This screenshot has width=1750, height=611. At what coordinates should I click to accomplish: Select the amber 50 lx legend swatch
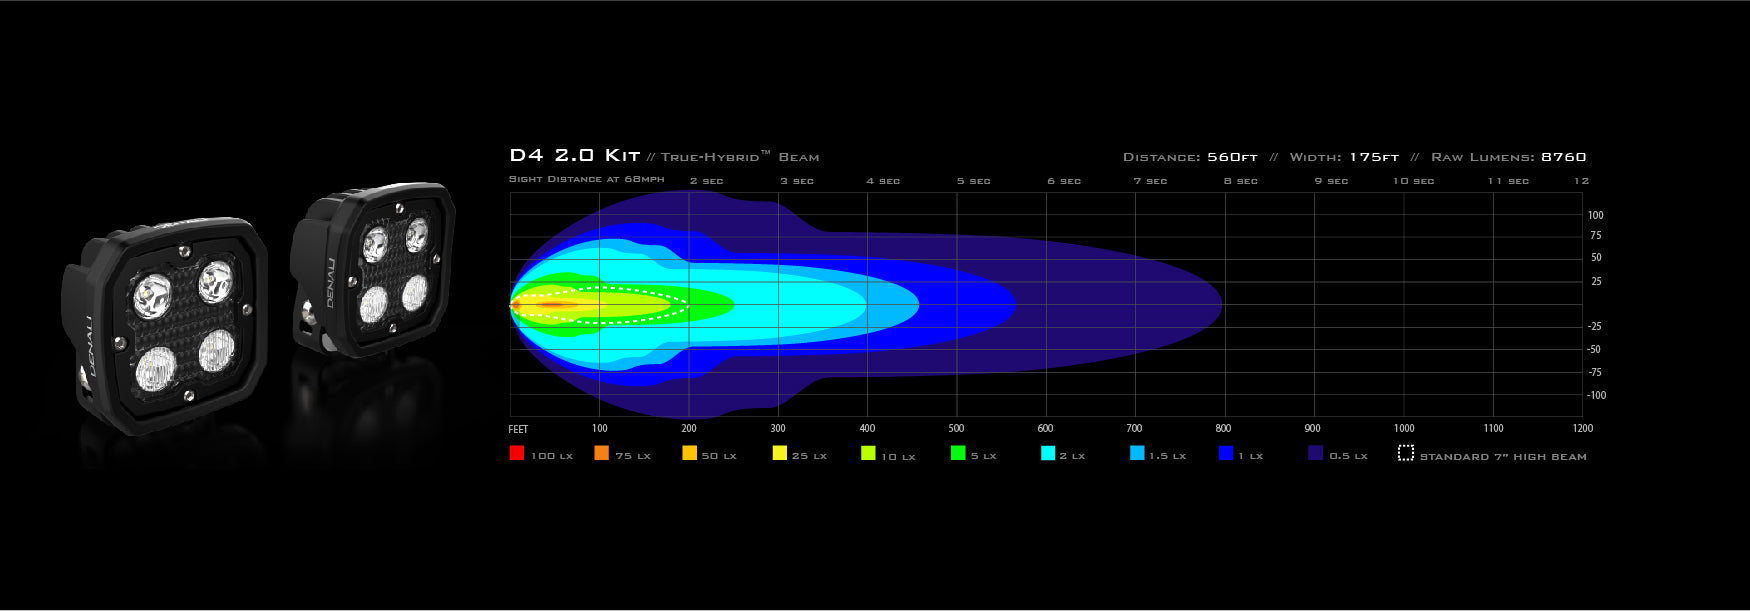[689, 453]
